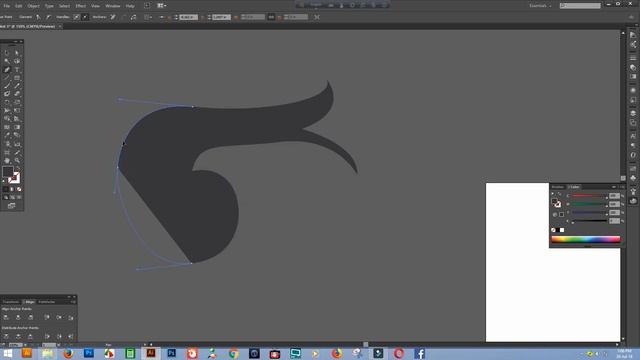This screenshot has height=360, width=640.
Task: Select the Zoom tool
Action: click(17, 160)
